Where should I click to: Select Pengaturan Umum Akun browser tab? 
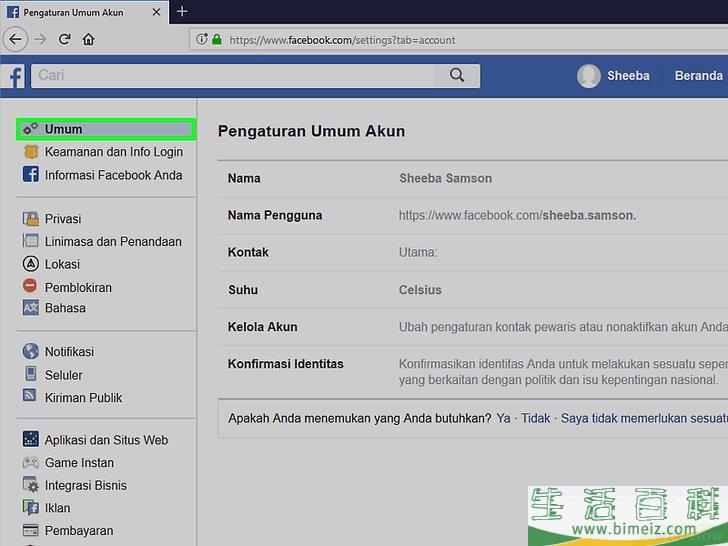click(84, 12)
